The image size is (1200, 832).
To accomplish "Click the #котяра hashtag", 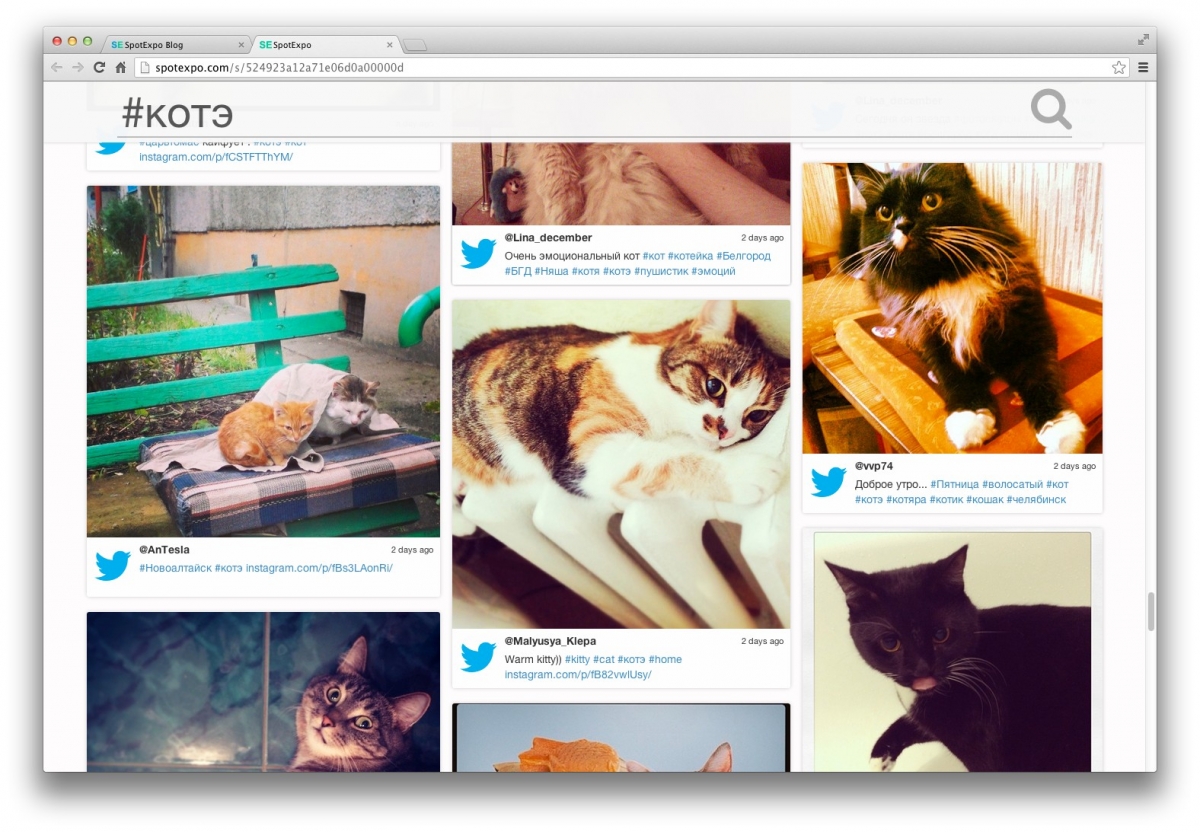I will tap(906, 499).
